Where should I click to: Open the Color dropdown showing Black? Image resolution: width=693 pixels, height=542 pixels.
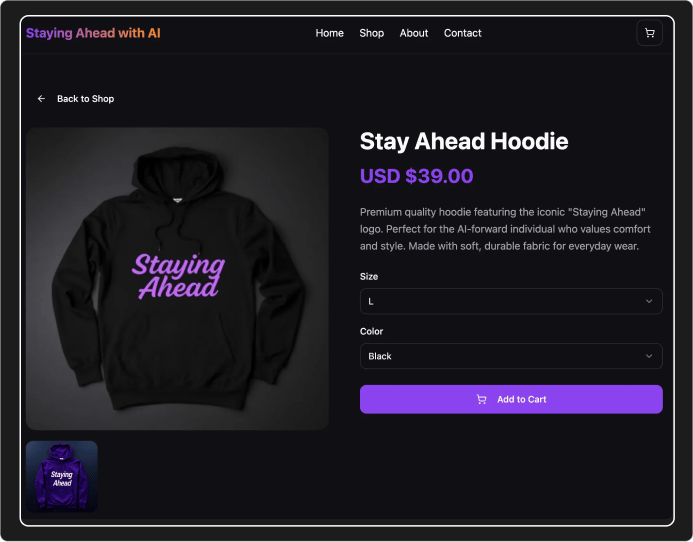tap(511, 356)
